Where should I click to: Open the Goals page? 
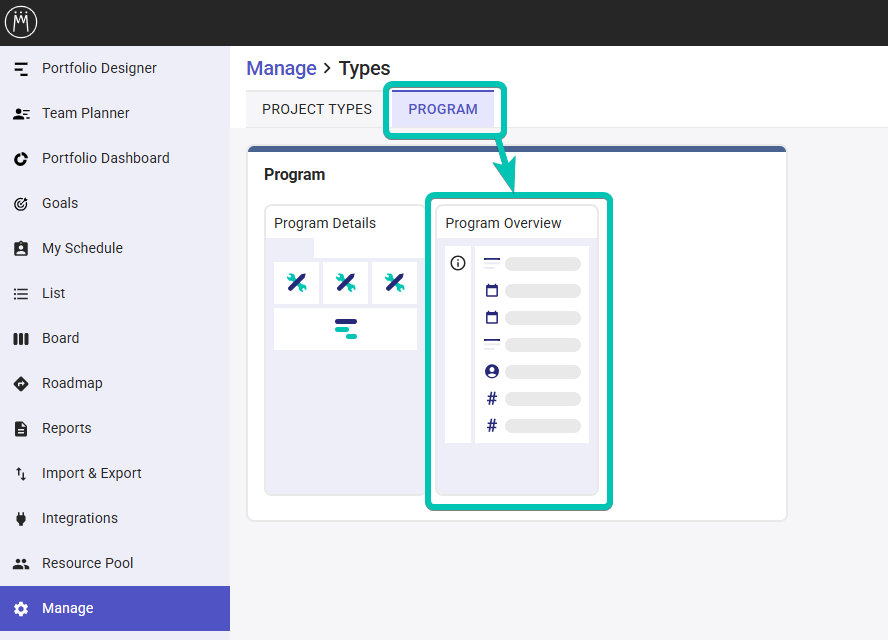(x=59, y=203)
